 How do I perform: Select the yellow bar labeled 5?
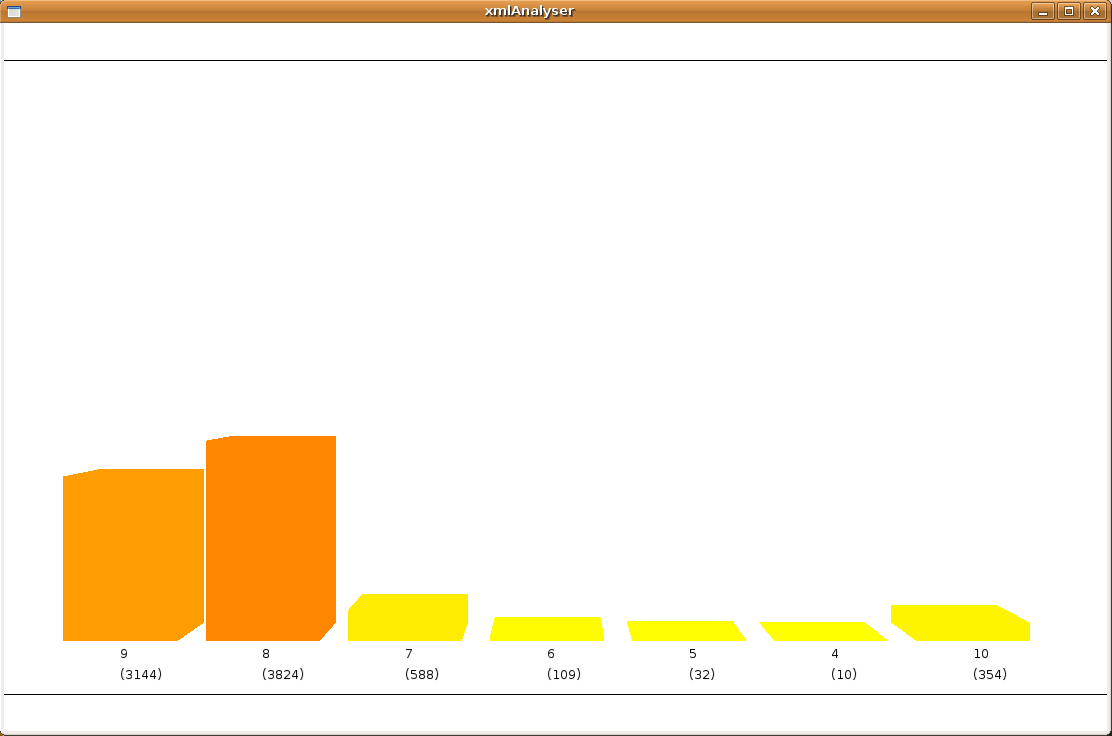coord(686,631)
